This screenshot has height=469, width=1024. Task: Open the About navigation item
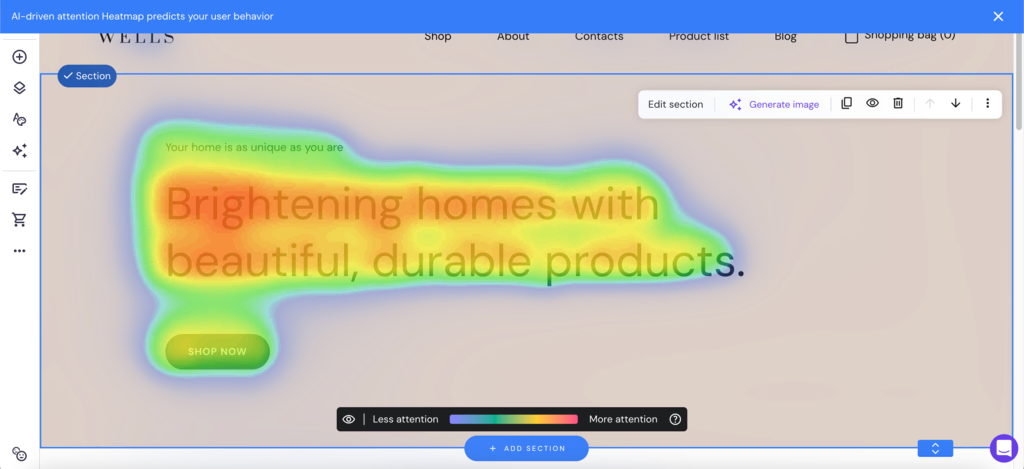513,36
